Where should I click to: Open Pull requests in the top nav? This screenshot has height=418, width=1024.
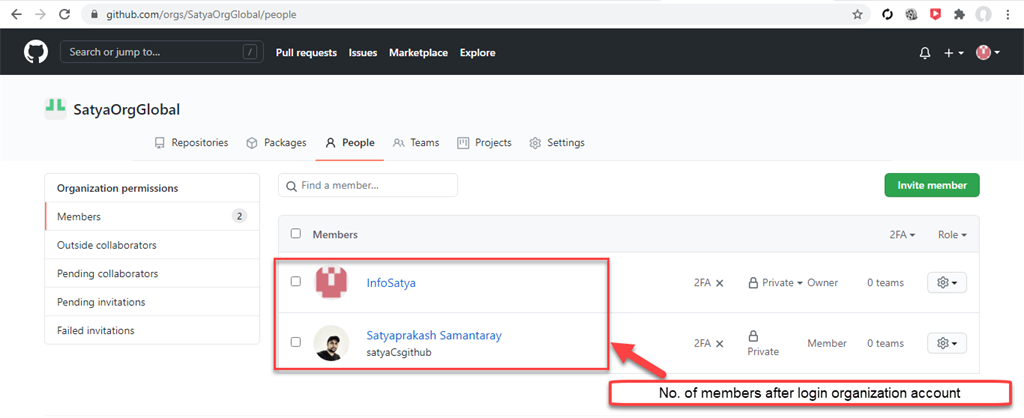(x=306, y=53)
